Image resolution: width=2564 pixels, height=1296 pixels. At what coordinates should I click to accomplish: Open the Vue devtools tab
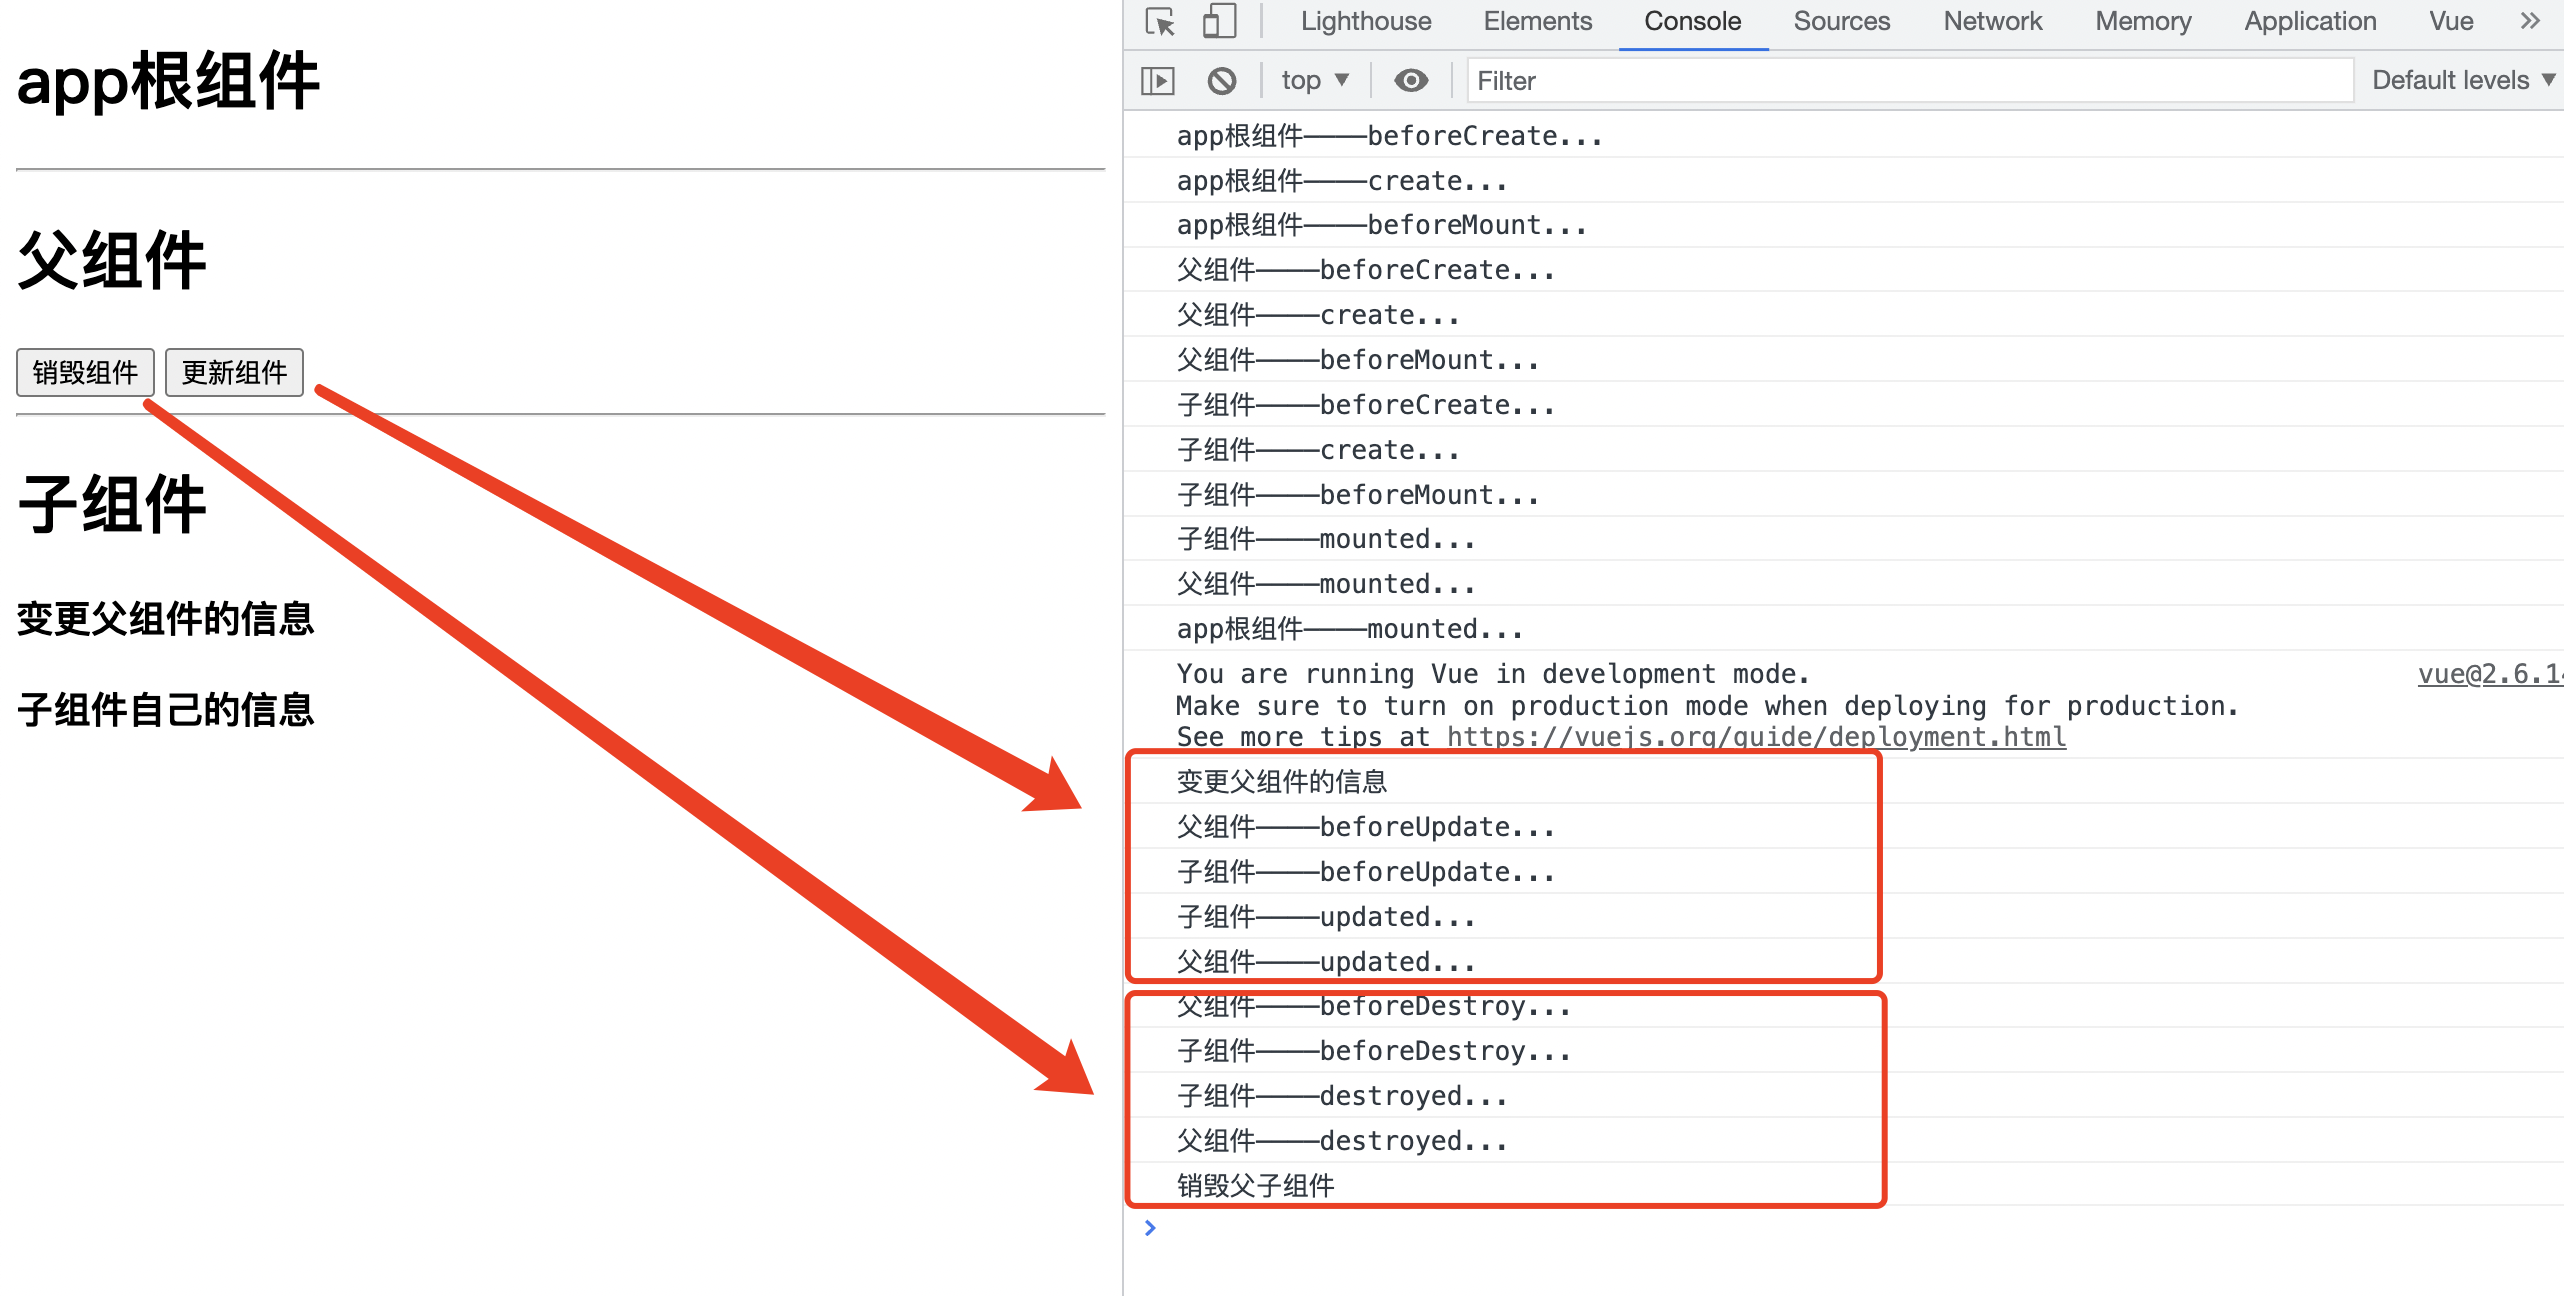(x=2451, y=22)
